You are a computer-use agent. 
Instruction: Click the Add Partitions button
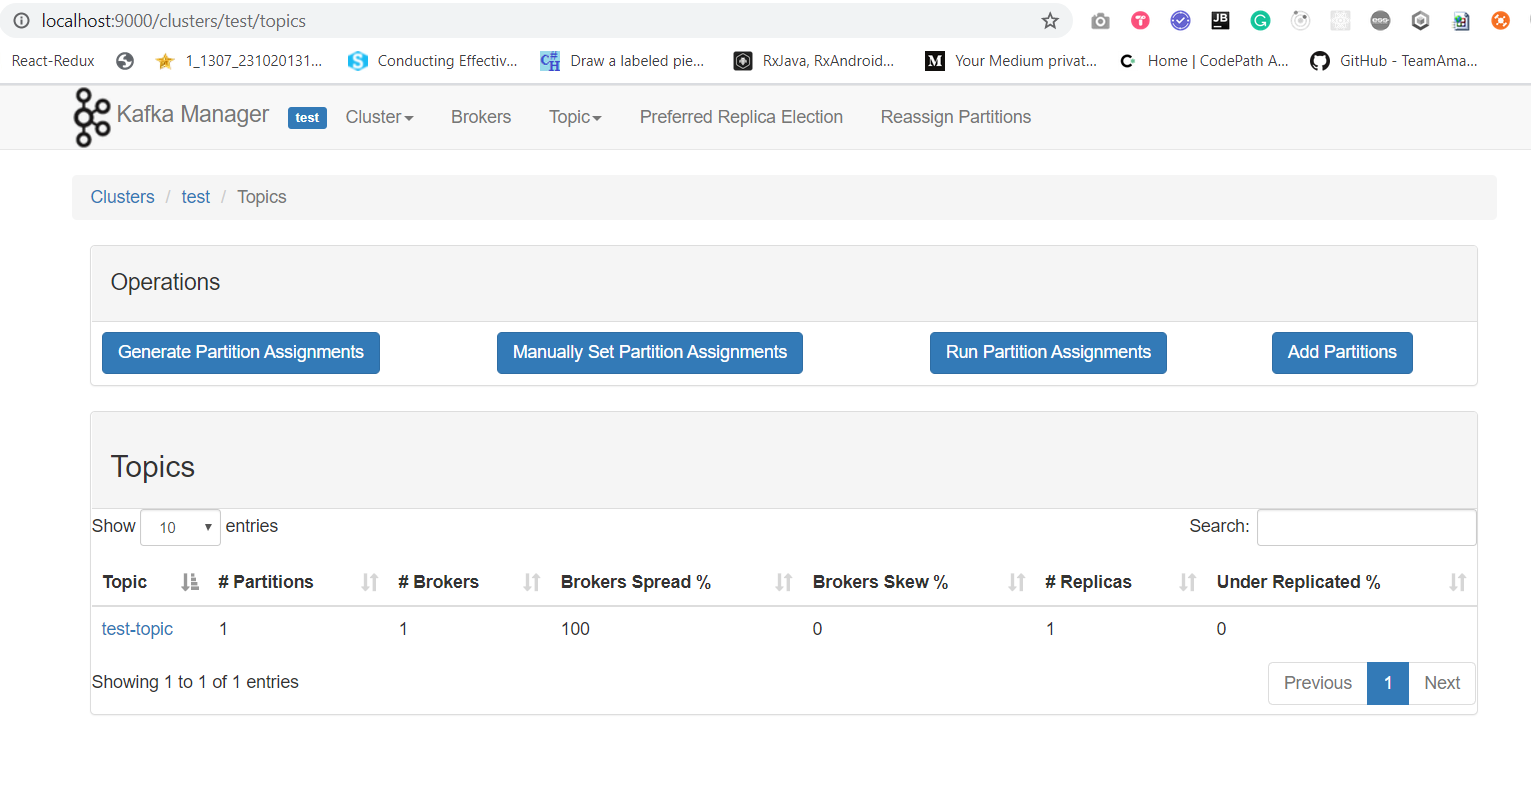click(x=1342, y=353)
